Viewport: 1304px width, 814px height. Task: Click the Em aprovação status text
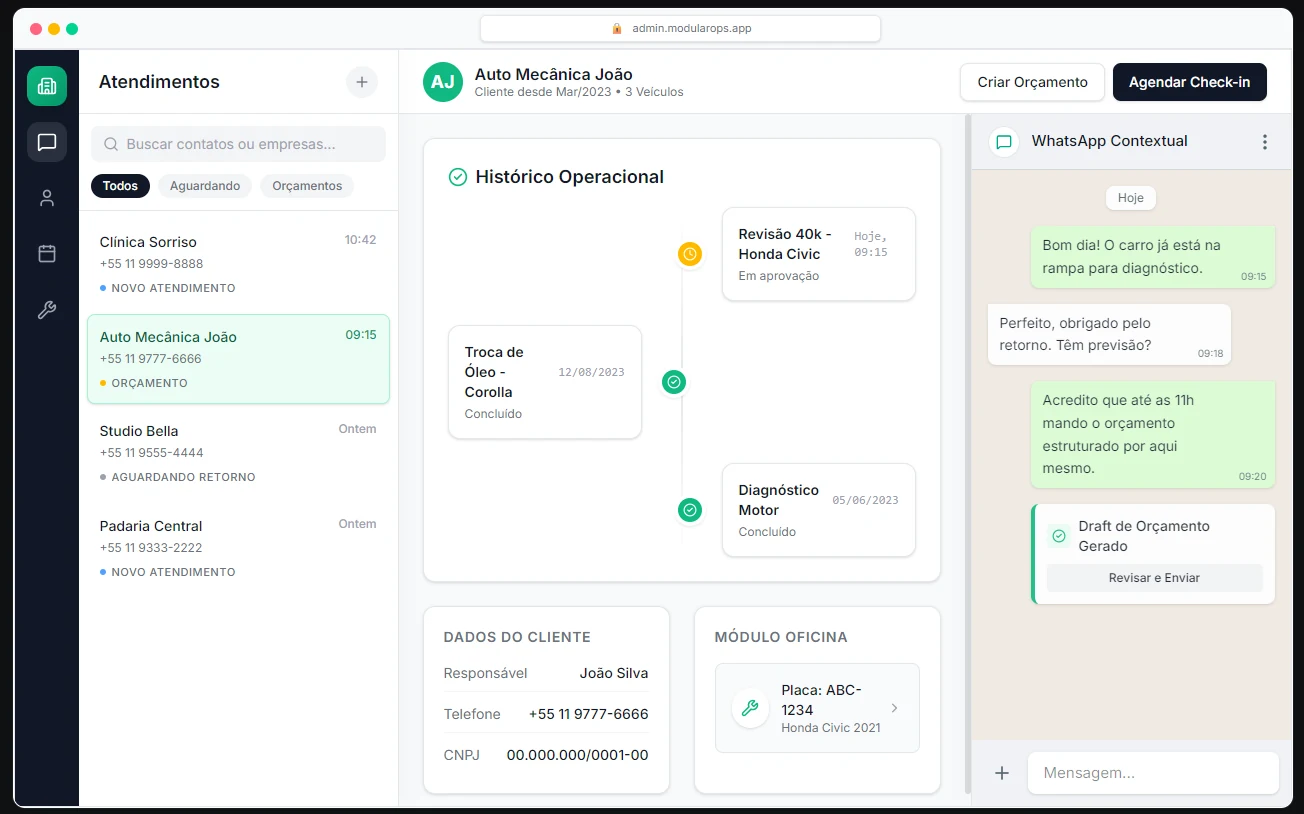(778, 276)
